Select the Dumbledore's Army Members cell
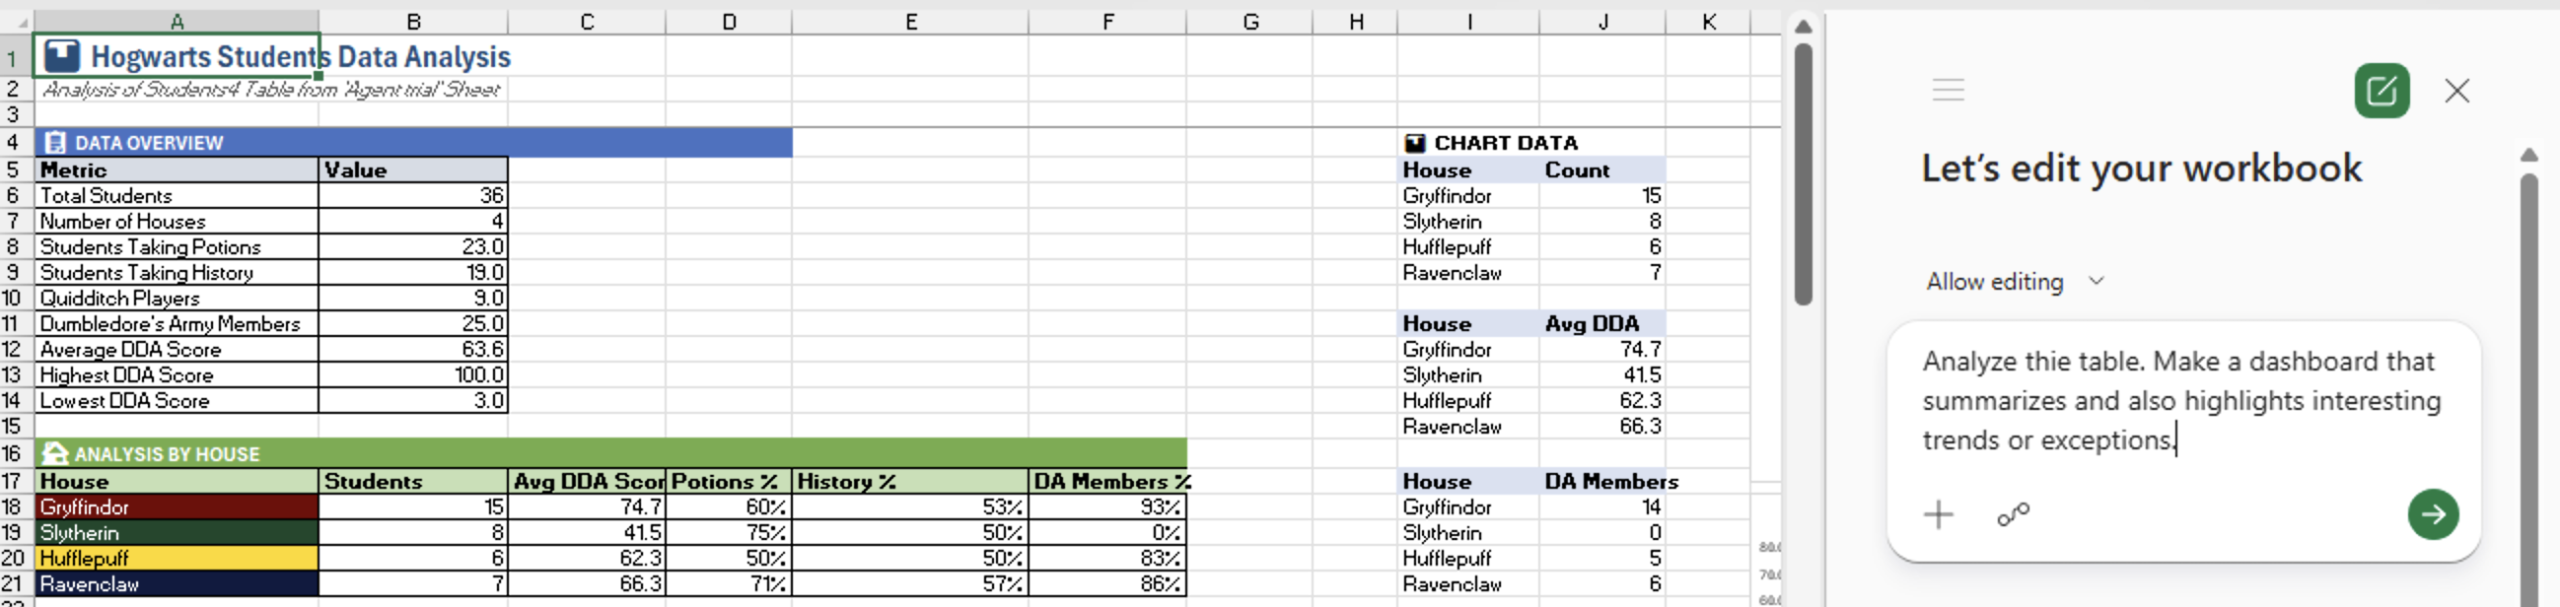The image size is (2560, 607). pos(177,324)
